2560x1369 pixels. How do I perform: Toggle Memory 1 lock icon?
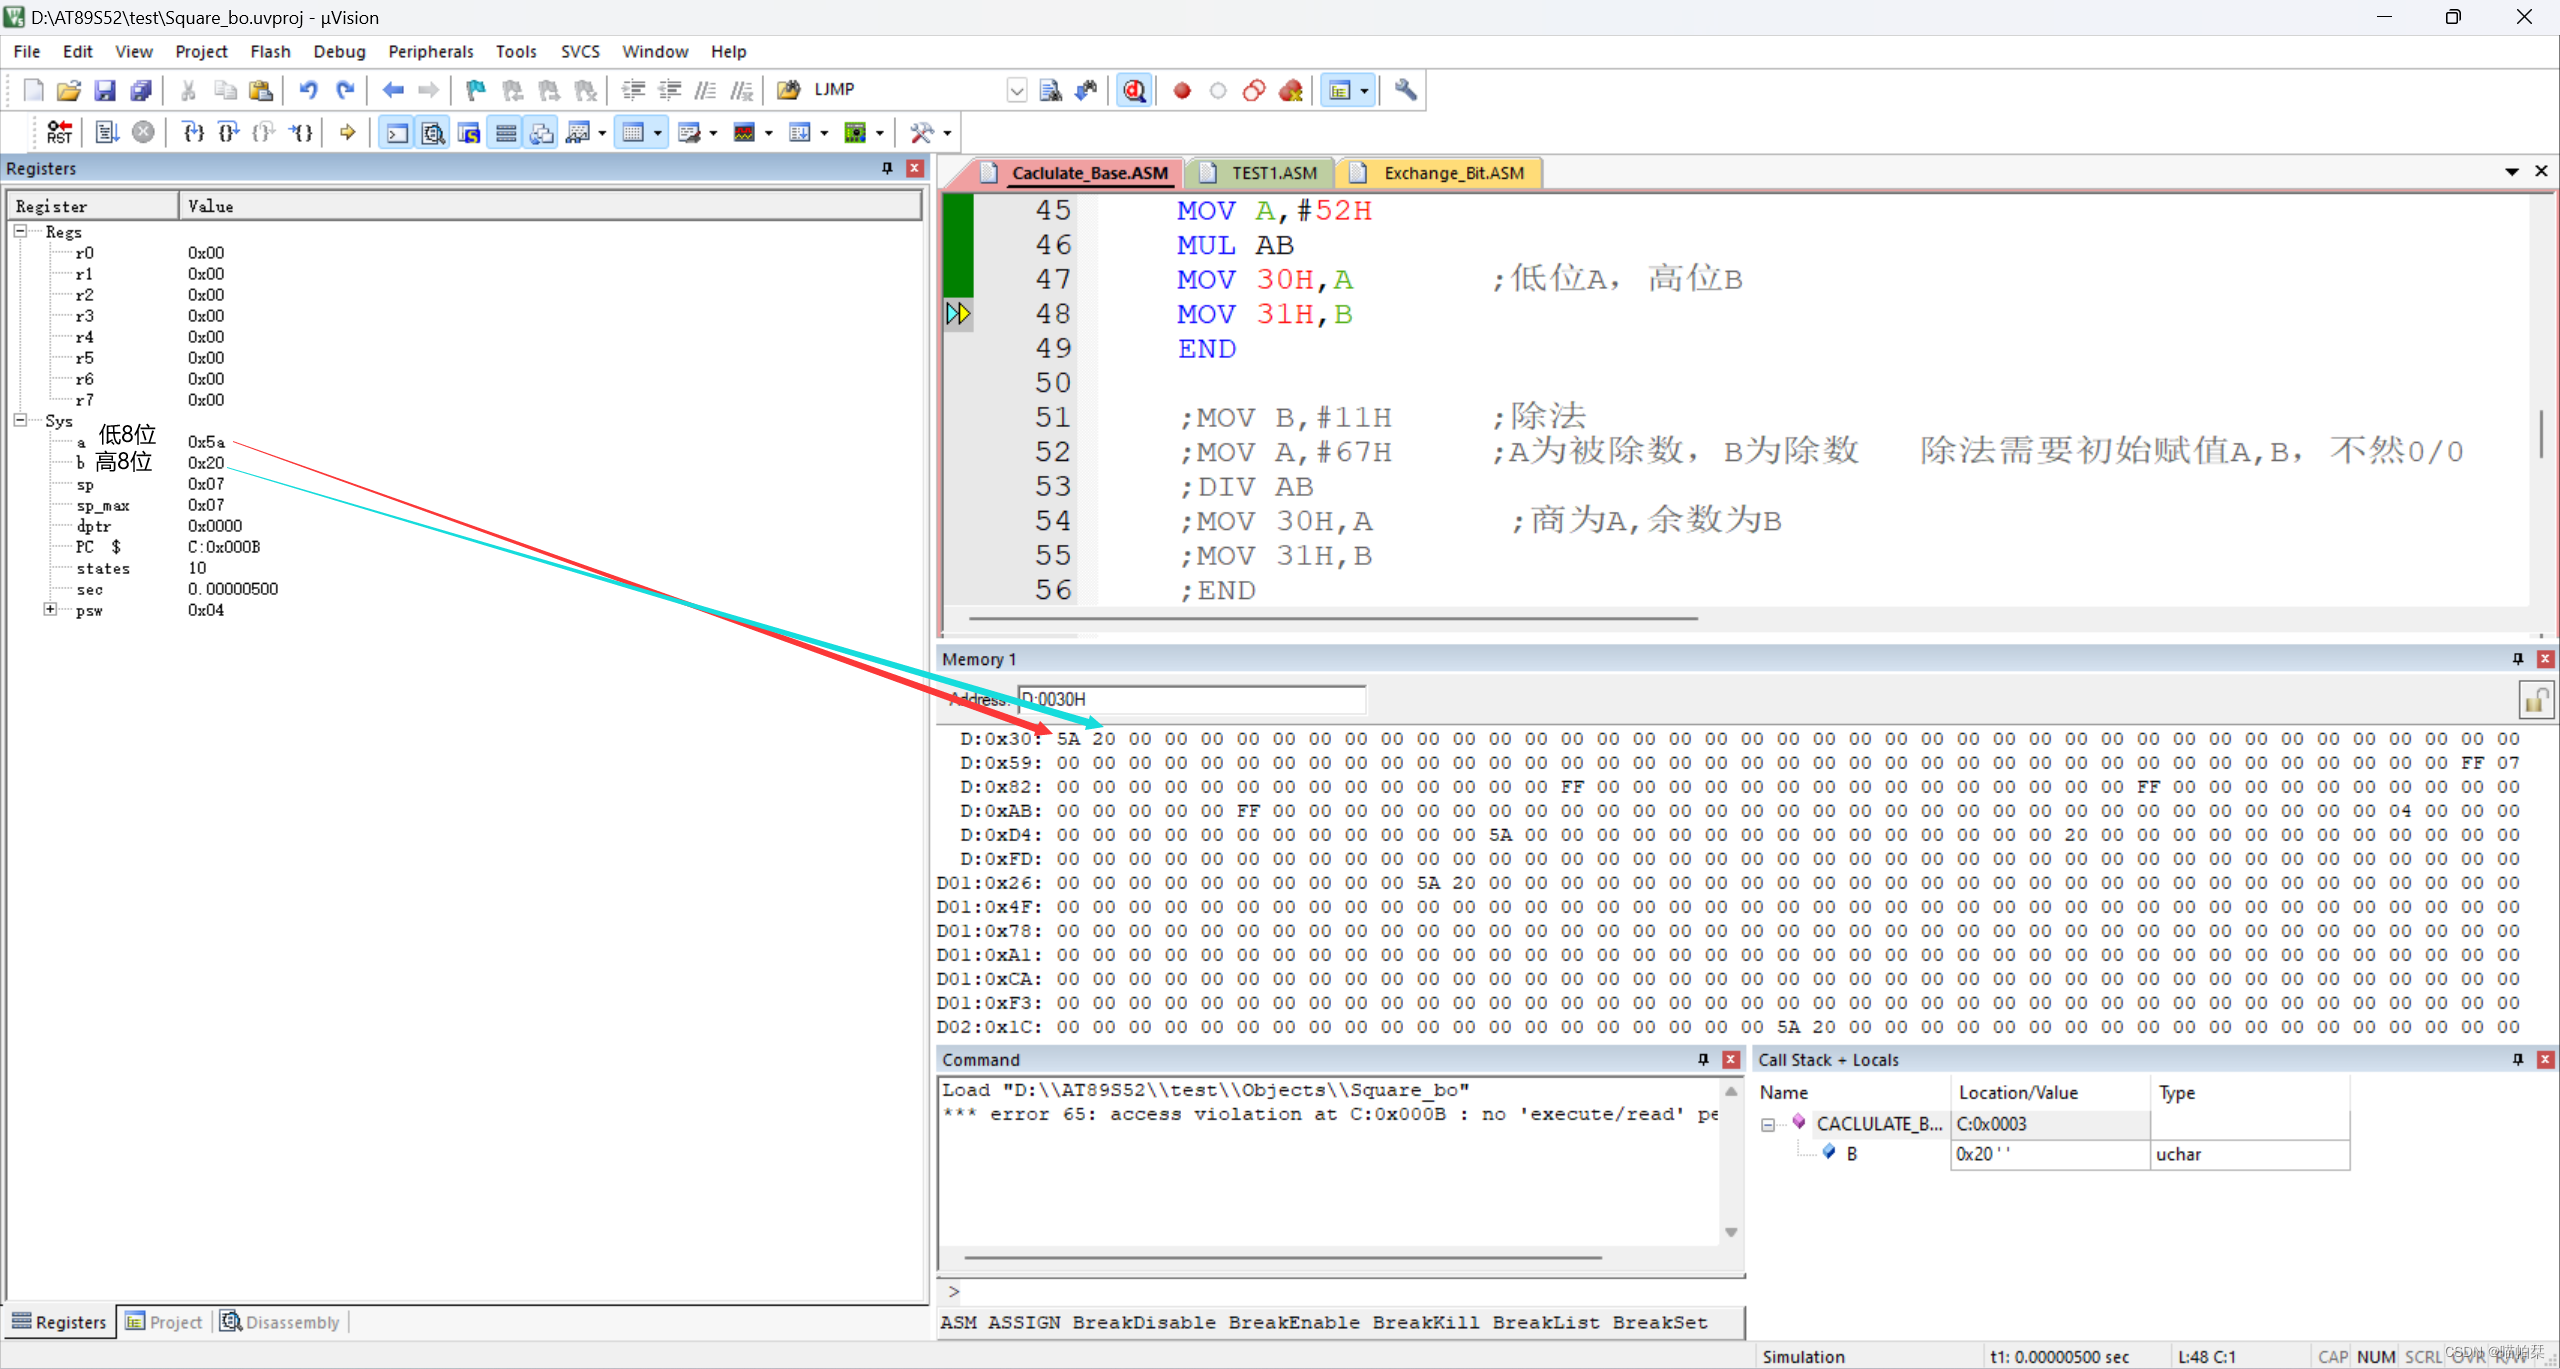pyautogui.click(x=2535, y=700)
